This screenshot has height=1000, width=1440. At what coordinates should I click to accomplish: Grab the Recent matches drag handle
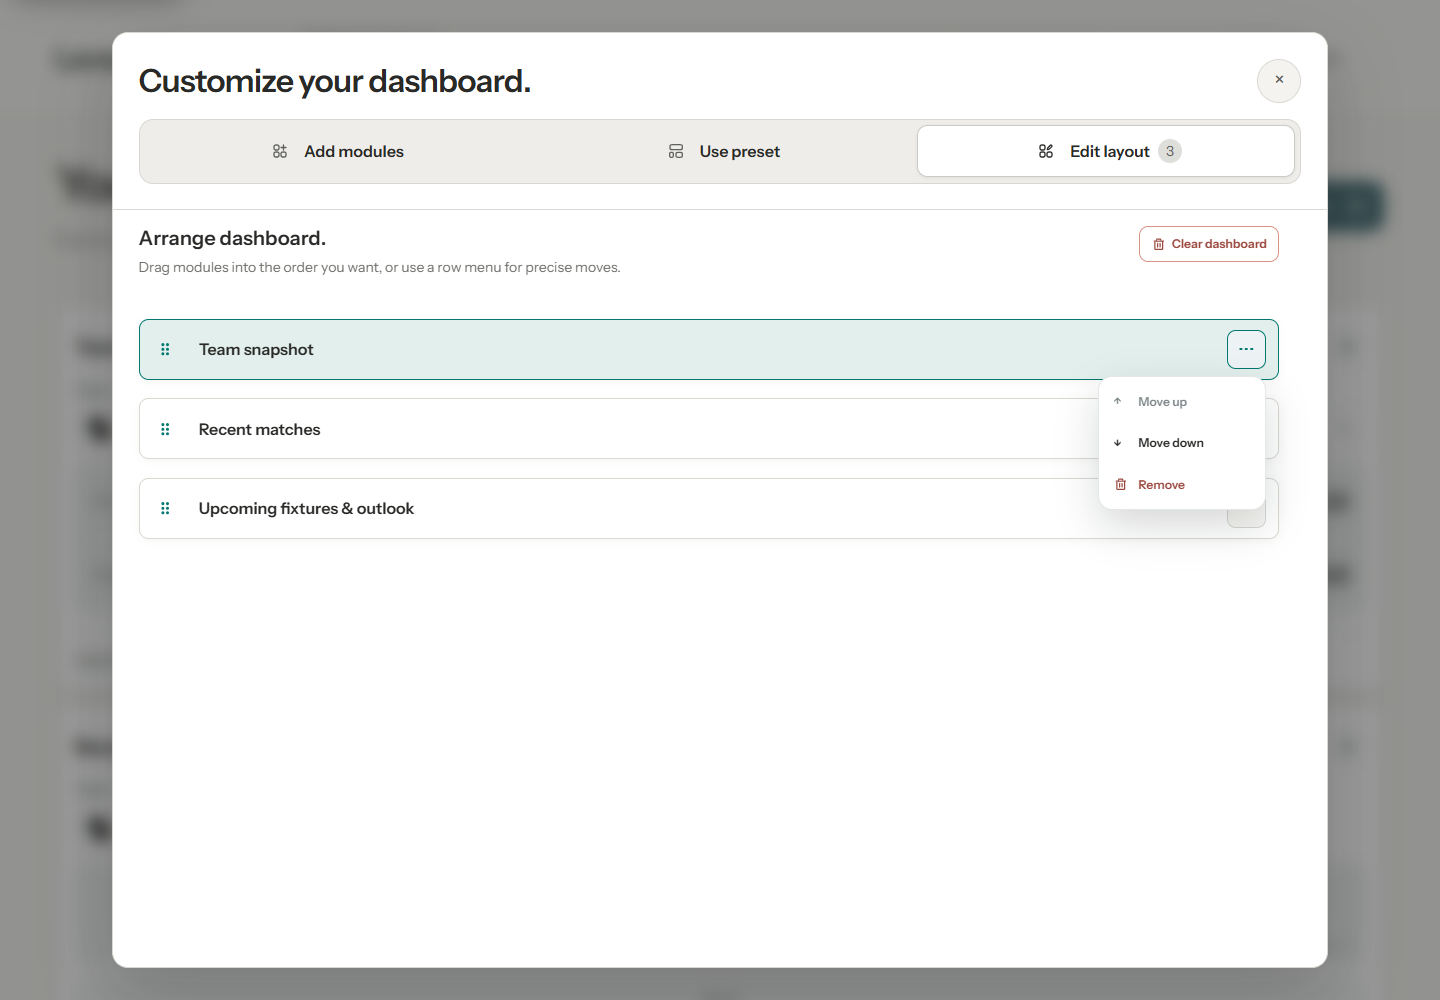point(165,429)
